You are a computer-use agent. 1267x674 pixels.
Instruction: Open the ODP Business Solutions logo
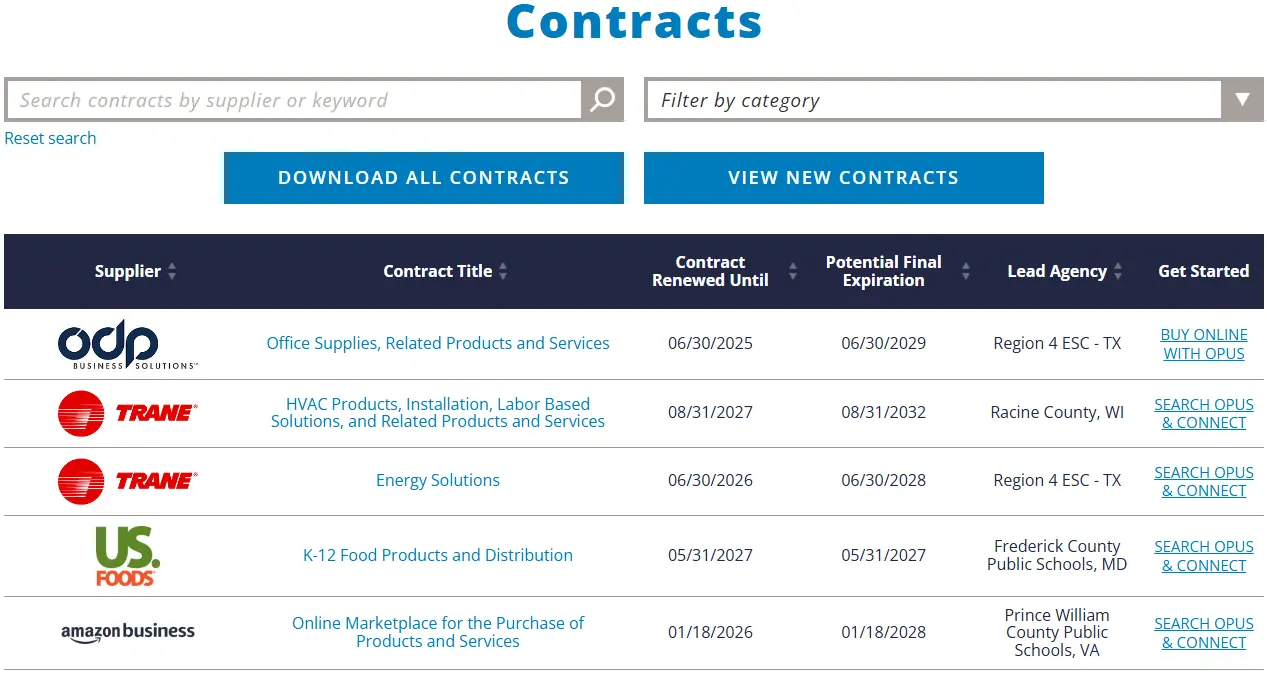[x=128, y=345]
